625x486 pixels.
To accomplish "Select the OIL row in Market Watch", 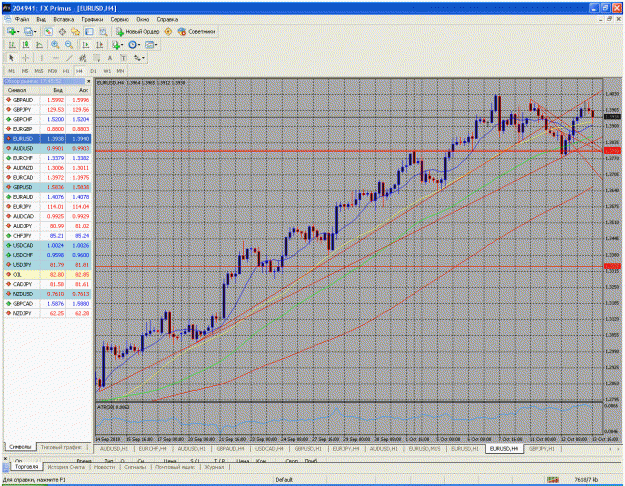I will click(x=47, y=274).
